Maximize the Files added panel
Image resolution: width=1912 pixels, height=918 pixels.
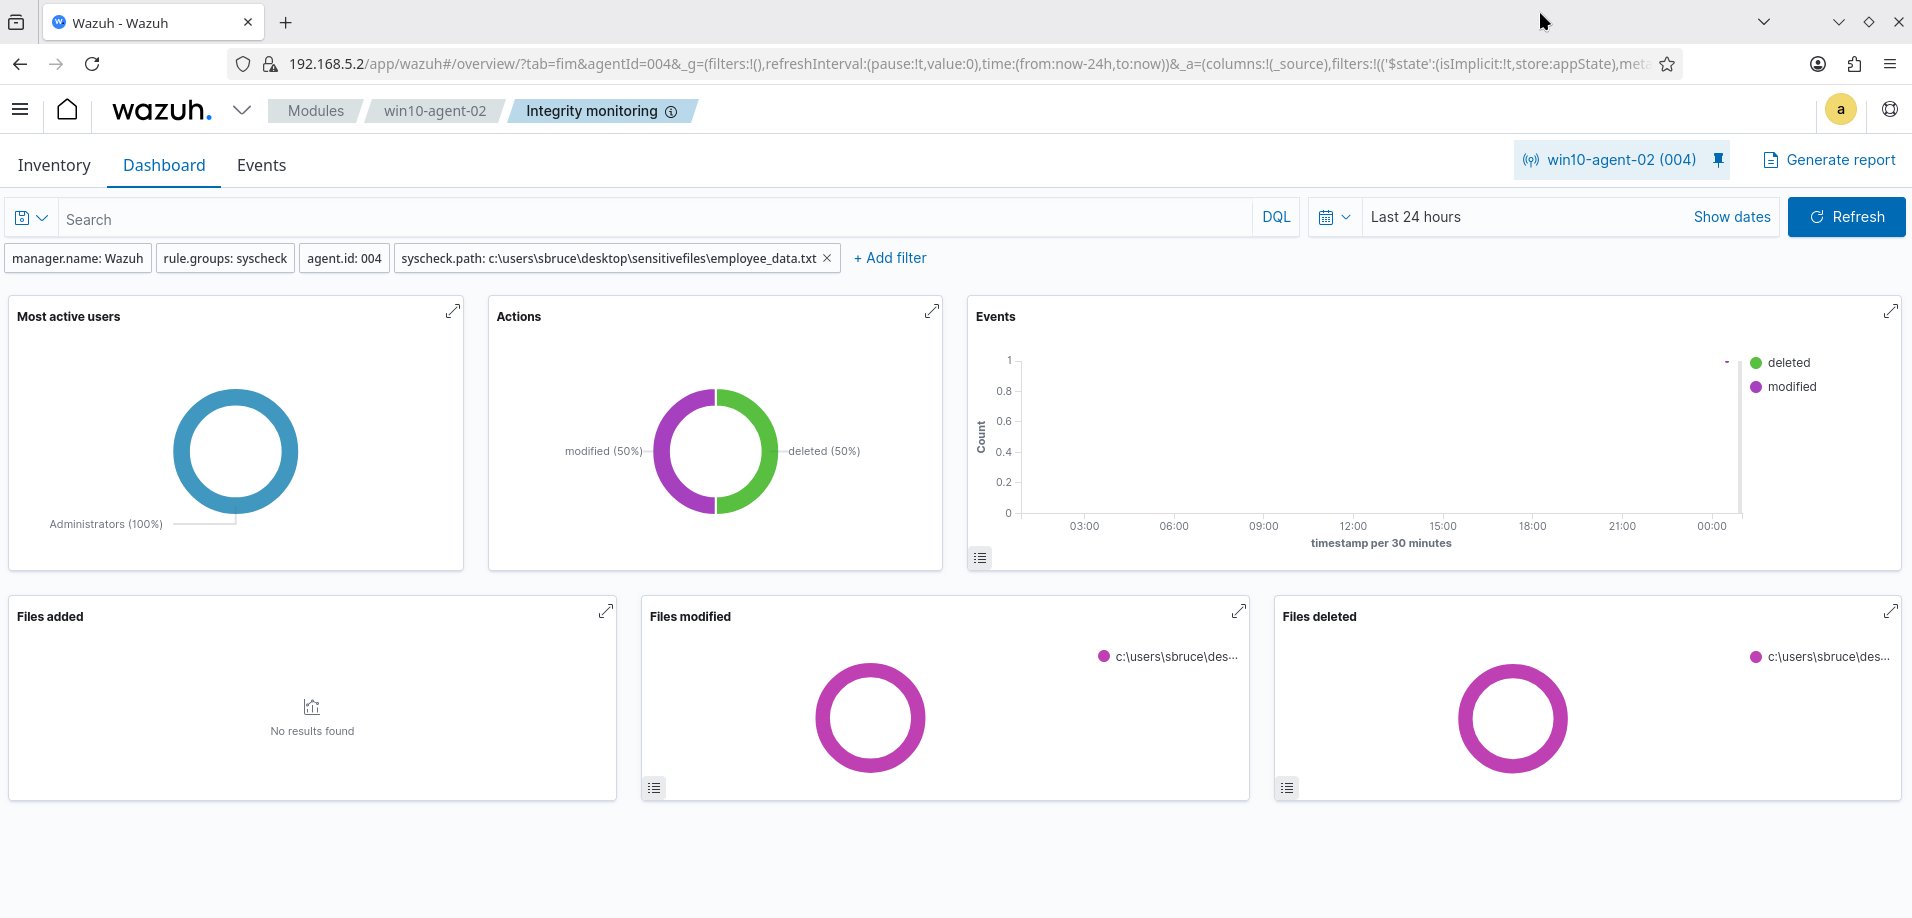point(606,610)
